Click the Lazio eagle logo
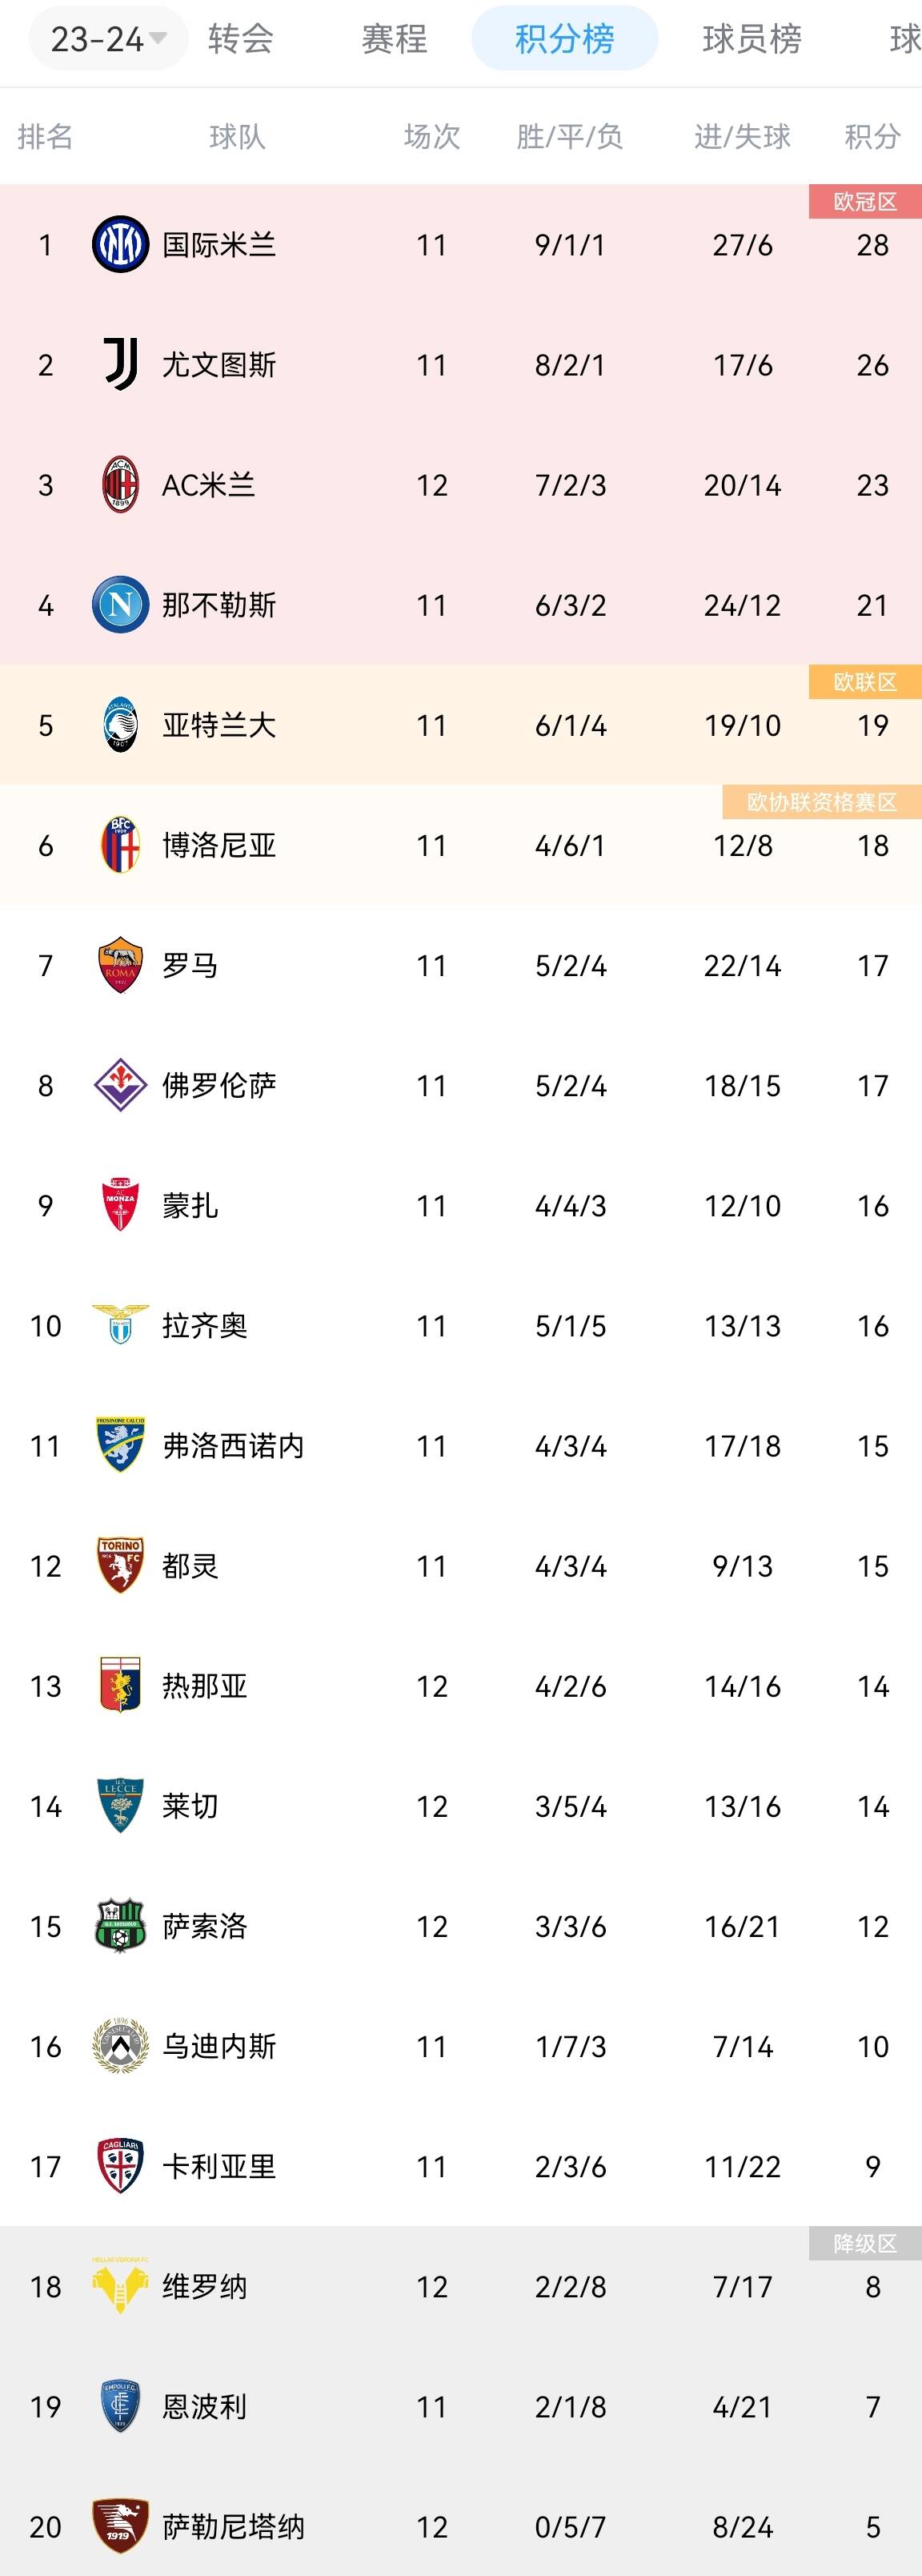 point(120,1325)
